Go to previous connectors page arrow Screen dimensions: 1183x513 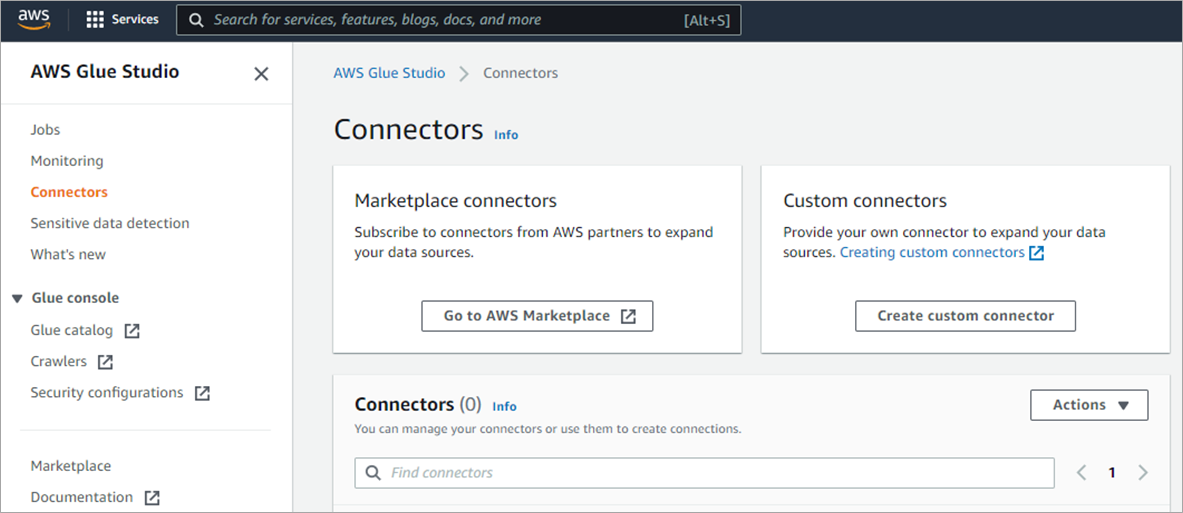coord(1081,473)
